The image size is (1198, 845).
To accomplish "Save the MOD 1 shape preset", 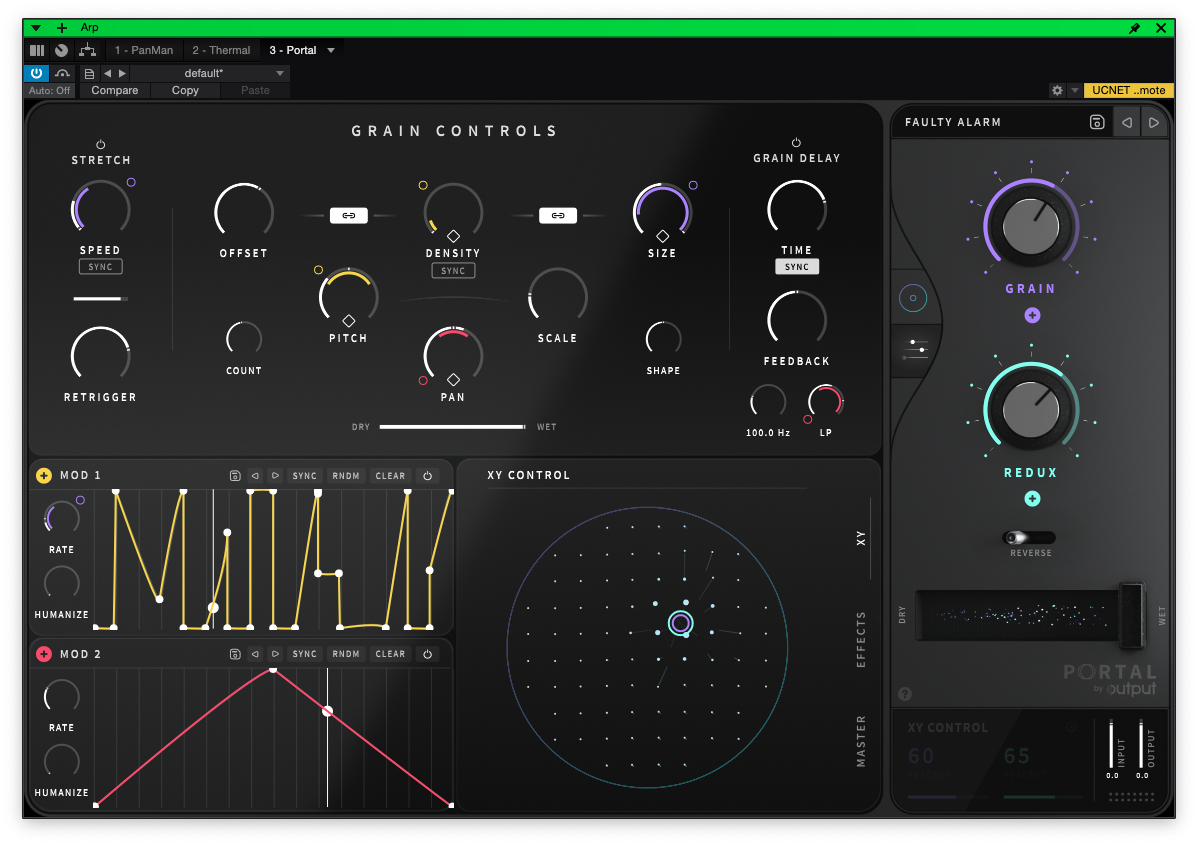I will pos(235,475).
